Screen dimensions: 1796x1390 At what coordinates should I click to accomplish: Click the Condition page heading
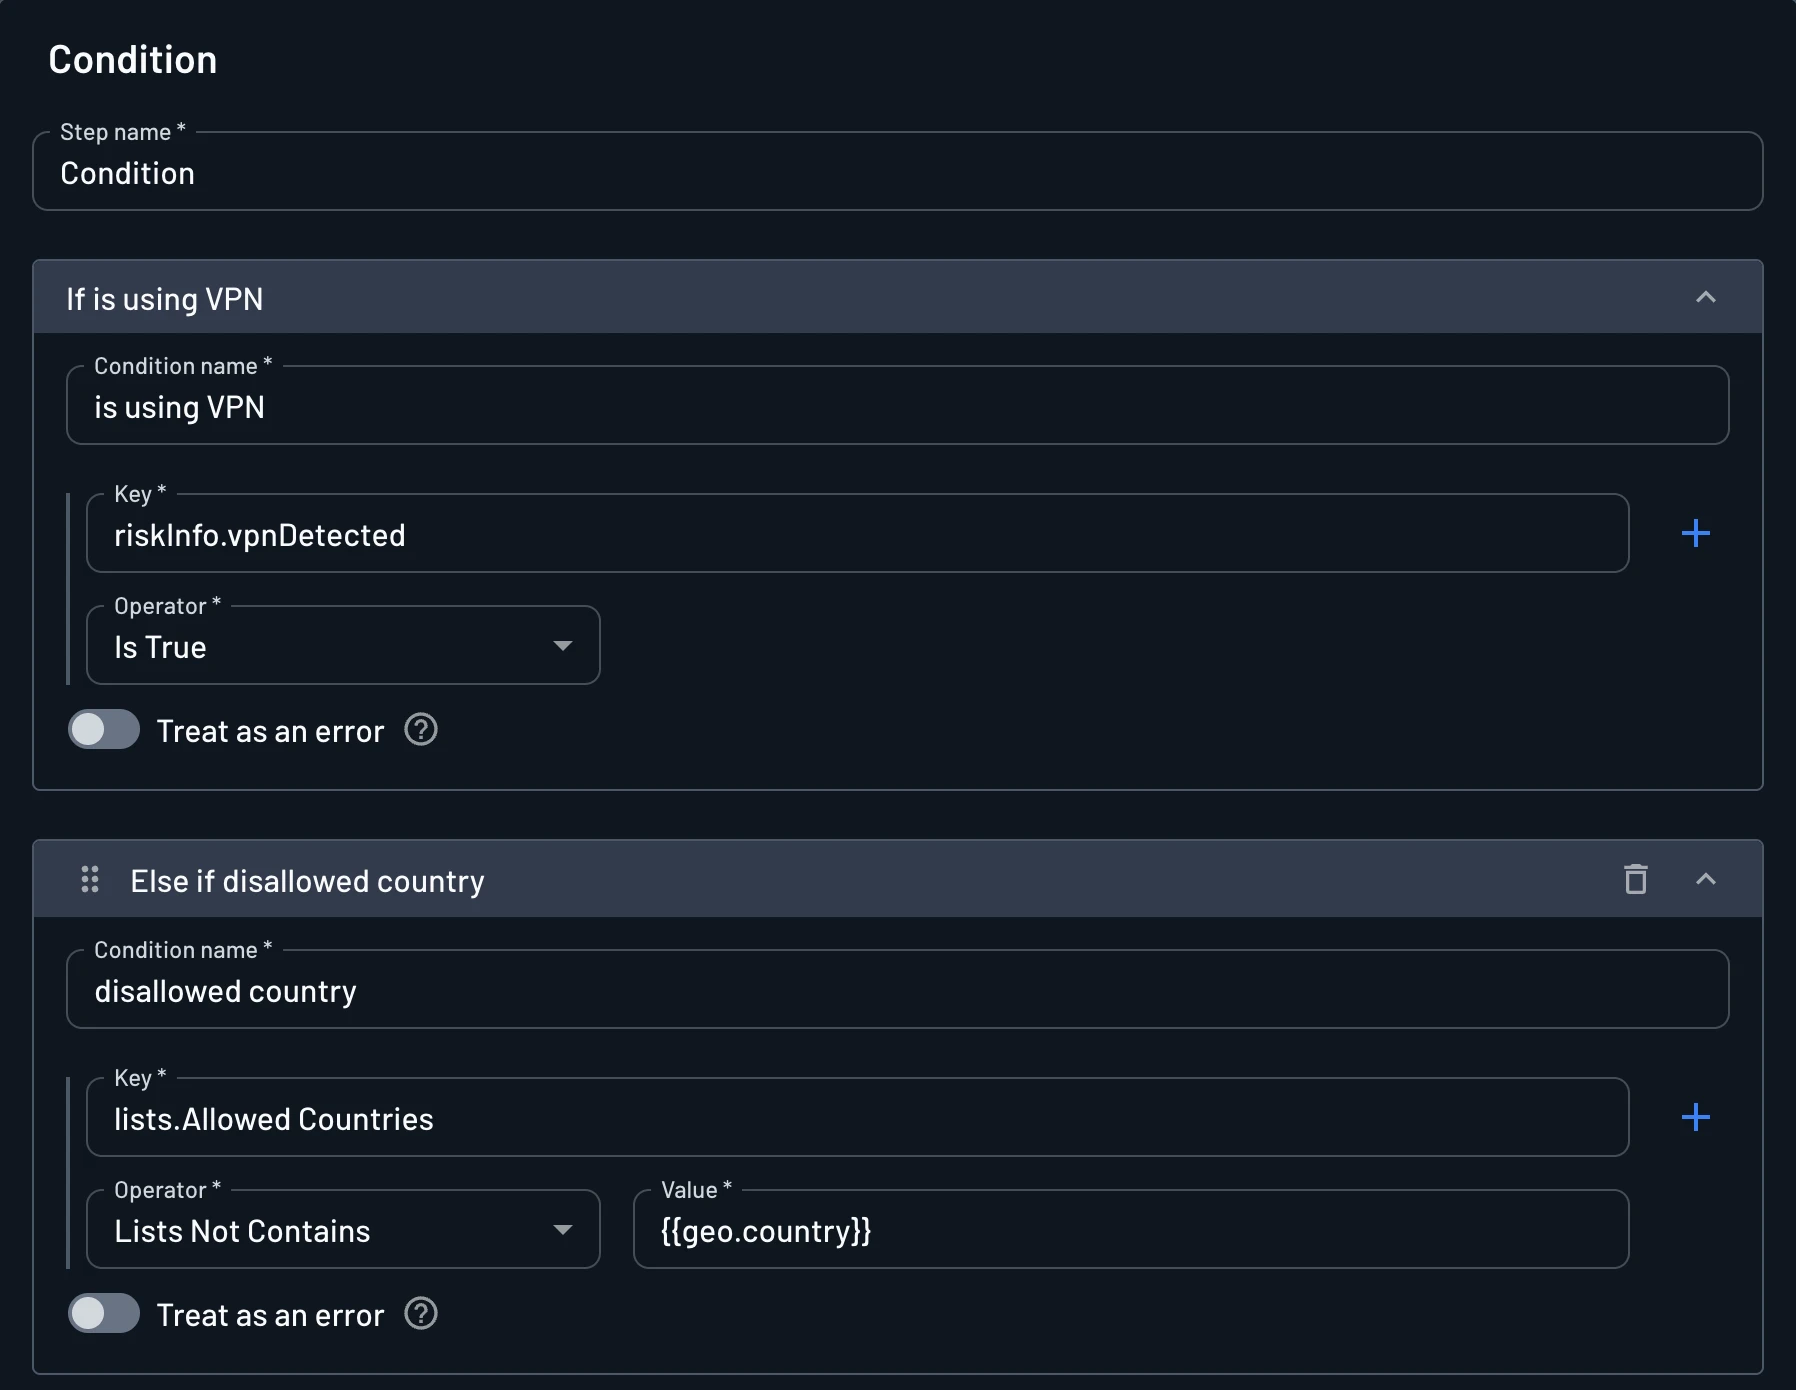click(133, 60)
